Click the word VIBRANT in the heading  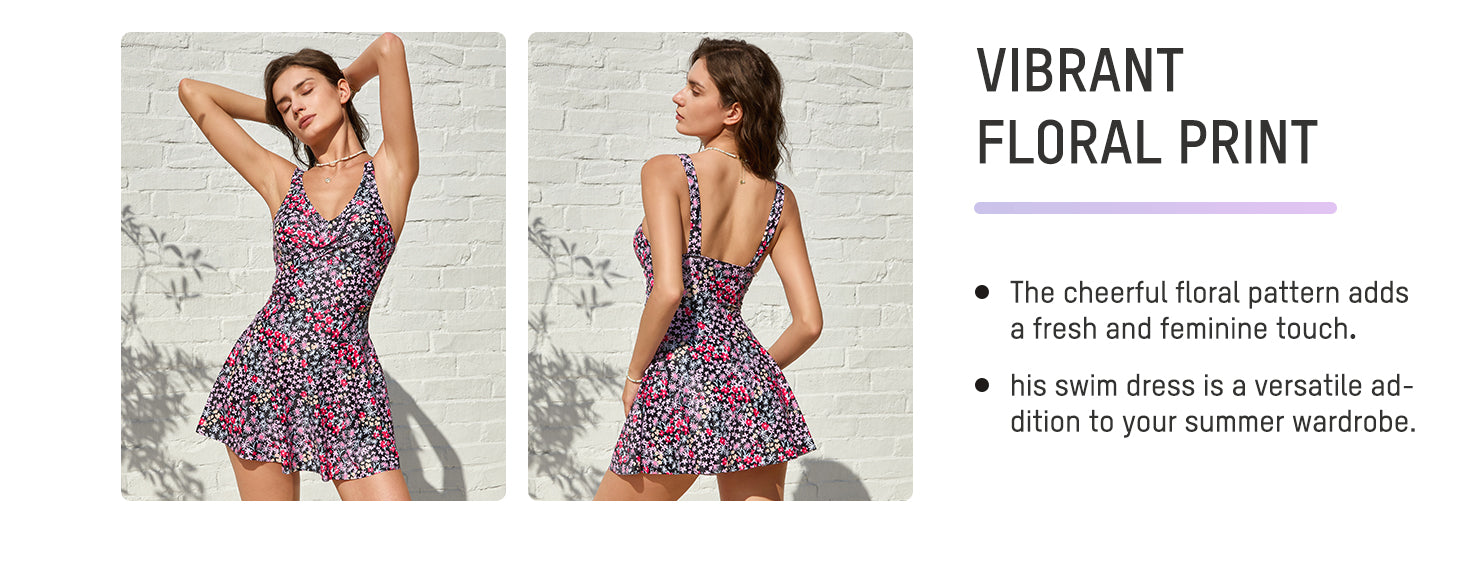[x=1080, y=72]
